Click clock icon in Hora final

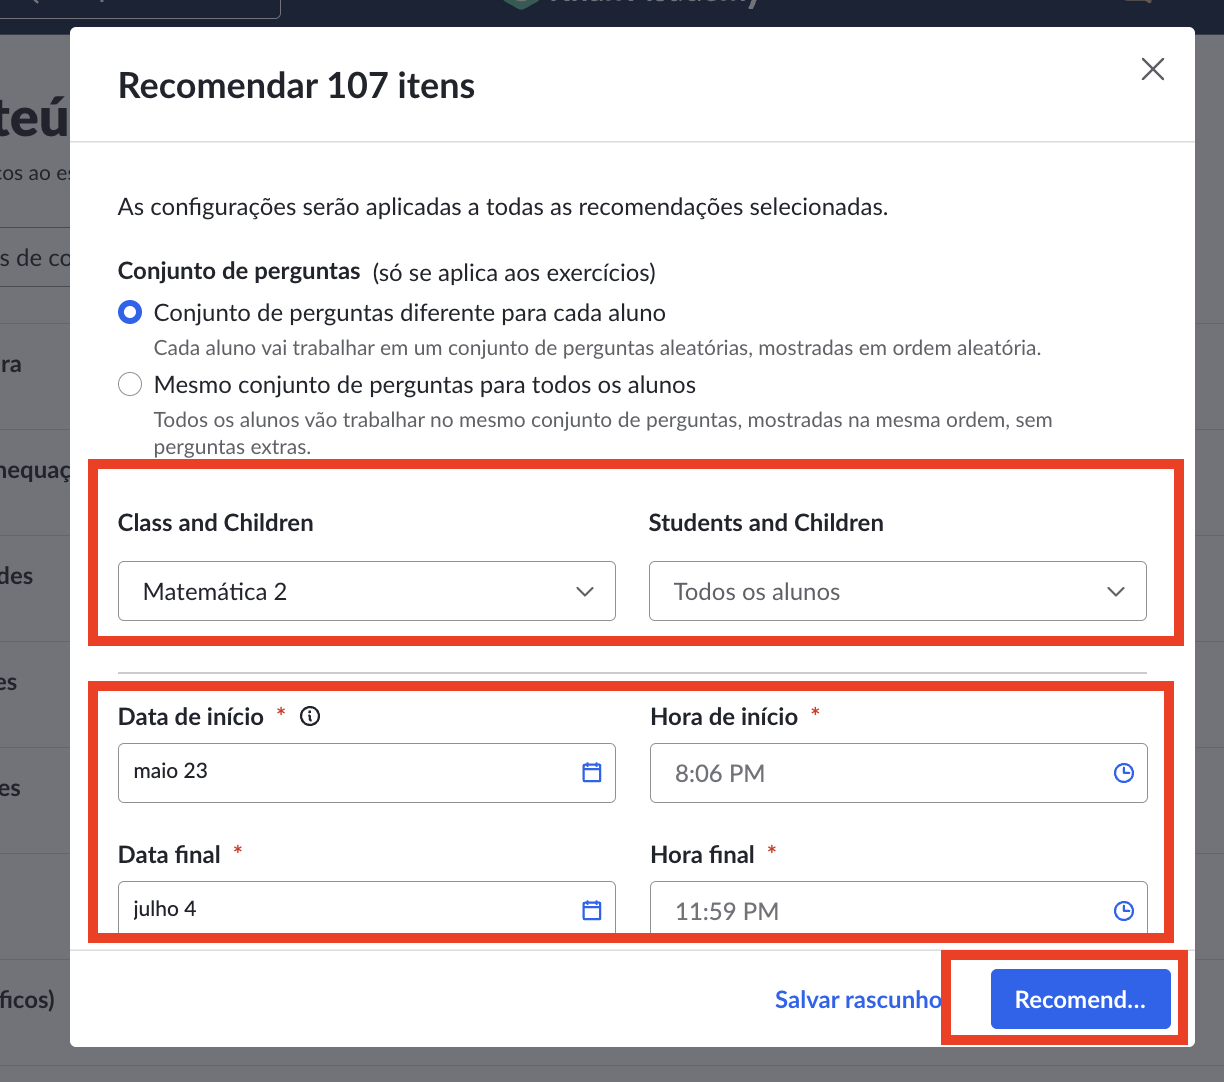pos(1124,911)
